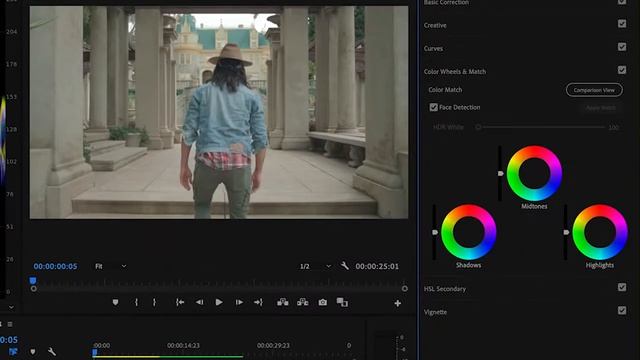The width and height of the screenshot is (640, 360).
Task: Disable the Creative section checkbox
Action: [622, 24]
